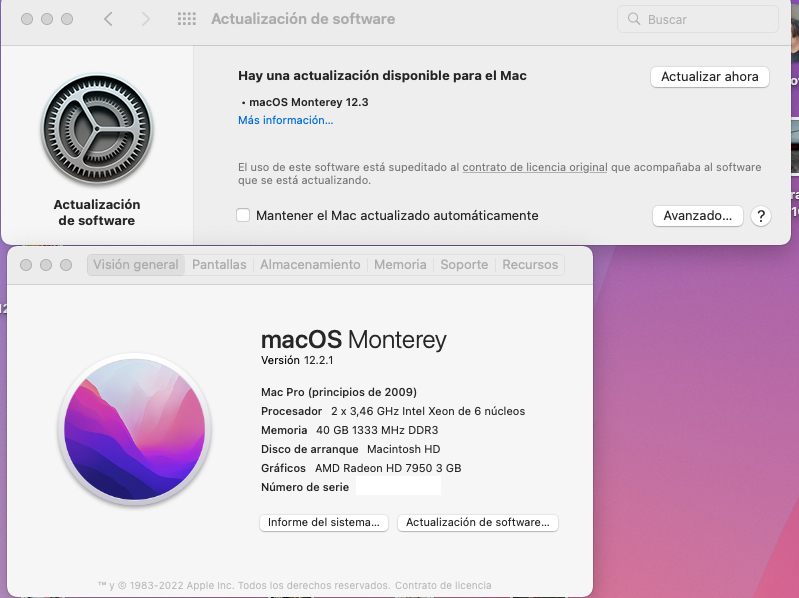This screenshot has width=799, height=598.
Task: Click the Número de serie label
Action: pyautogui.click(x=305, y=487)
